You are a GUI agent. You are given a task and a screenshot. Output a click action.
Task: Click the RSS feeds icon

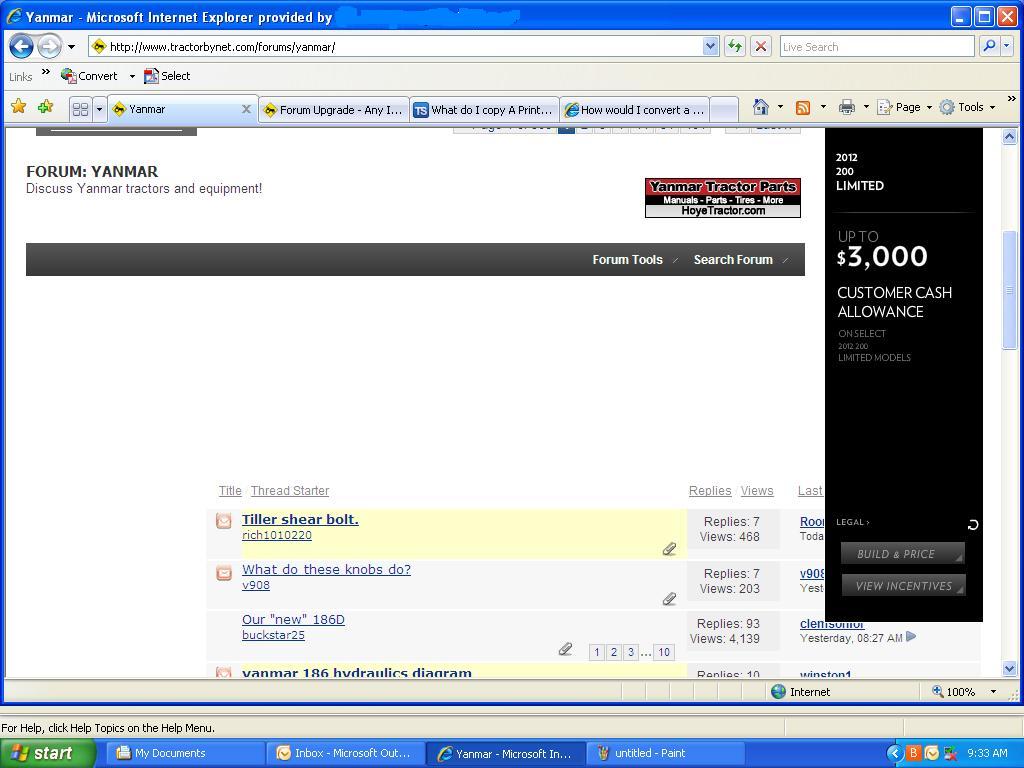pyautogui.click(x=803, y=107)
